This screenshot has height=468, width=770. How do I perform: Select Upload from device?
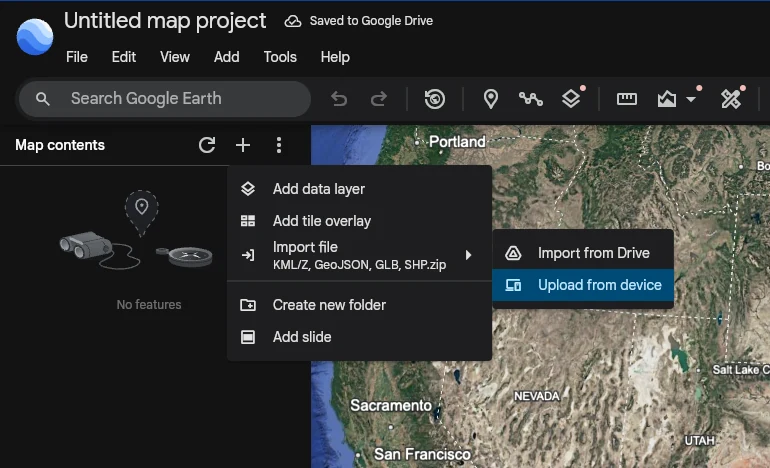point(583,285)
